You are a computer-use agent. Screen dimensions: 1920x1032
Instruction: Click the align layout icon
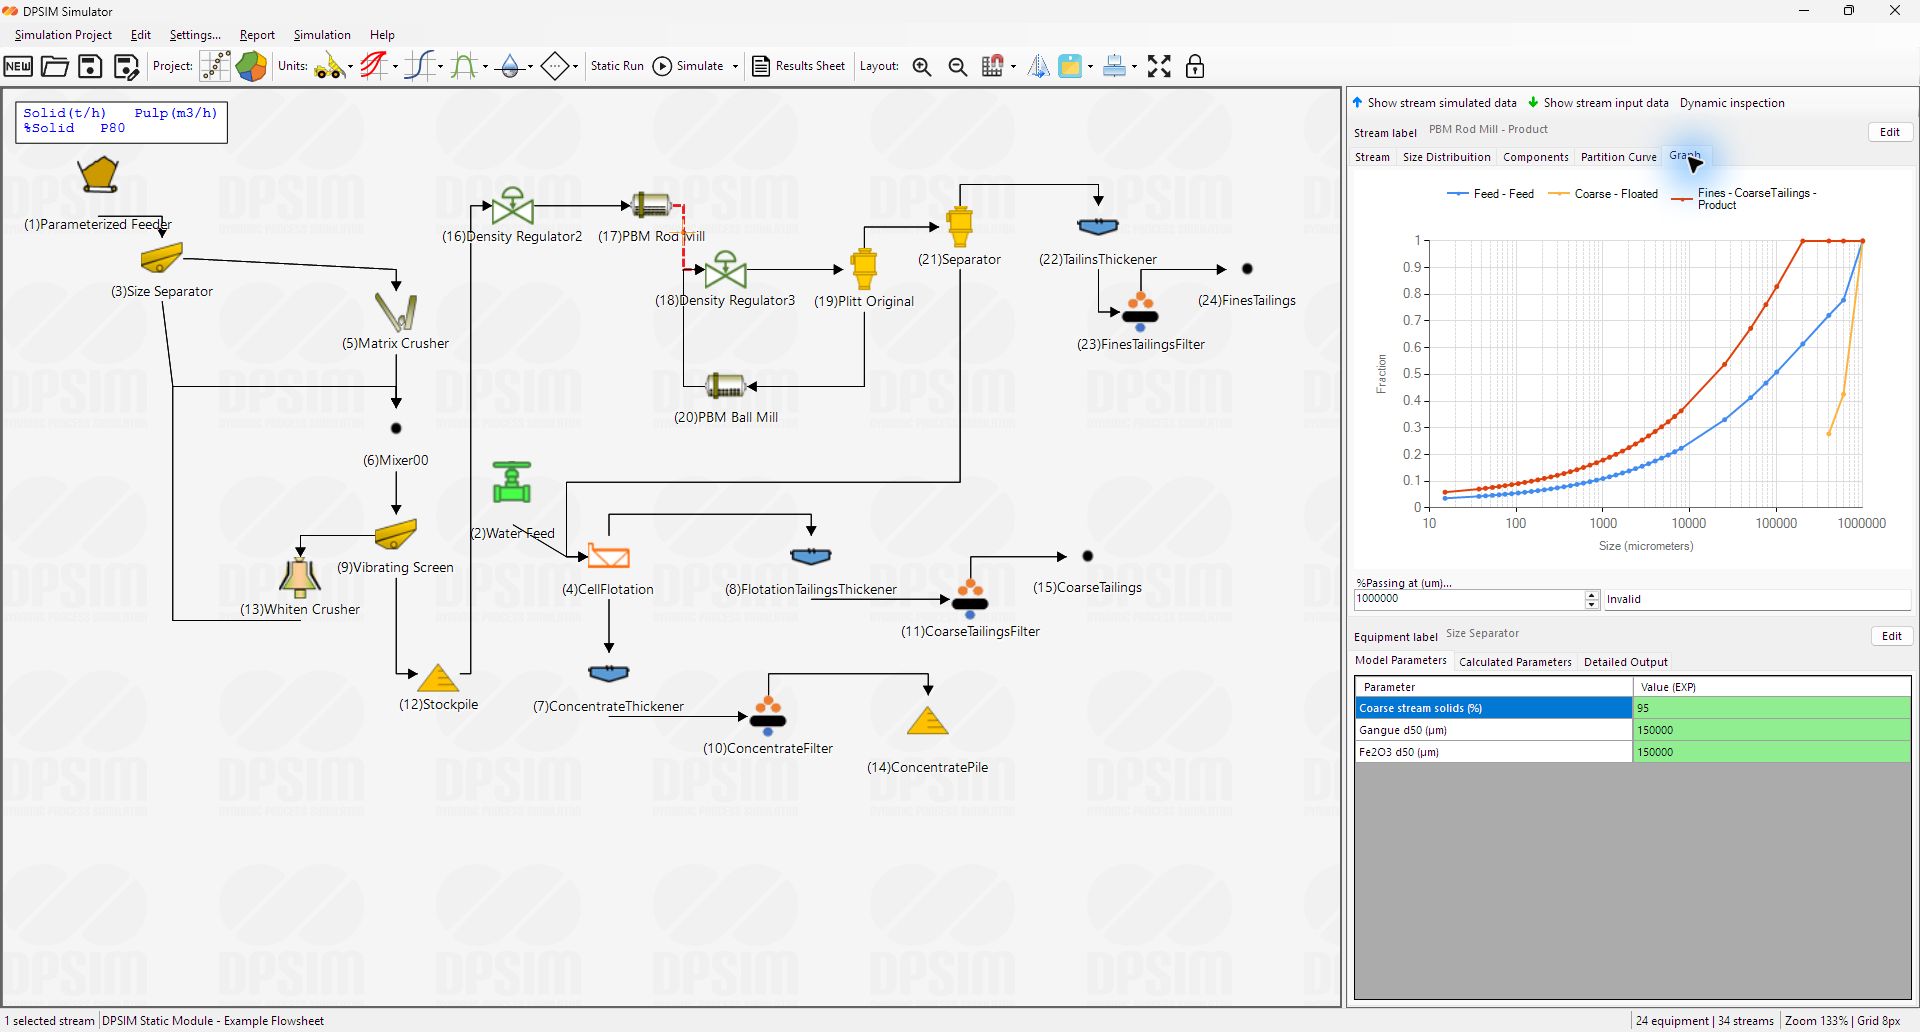1115,66
